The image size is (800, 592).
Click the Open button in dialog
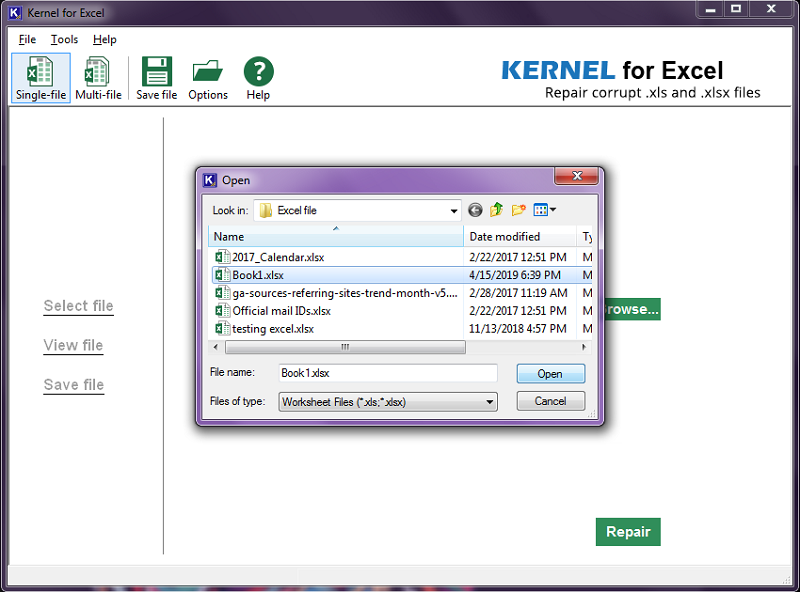[x=551, y=374]
